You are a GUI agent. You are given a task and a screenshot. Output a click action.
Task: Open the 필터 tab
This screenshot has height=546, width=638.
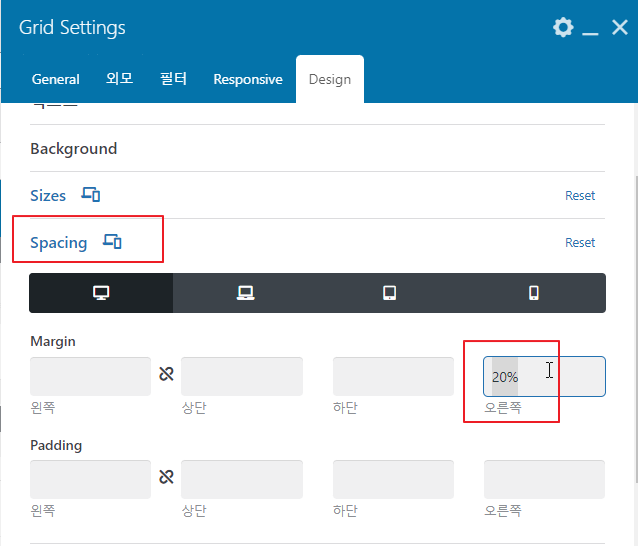tap(173, 79)
